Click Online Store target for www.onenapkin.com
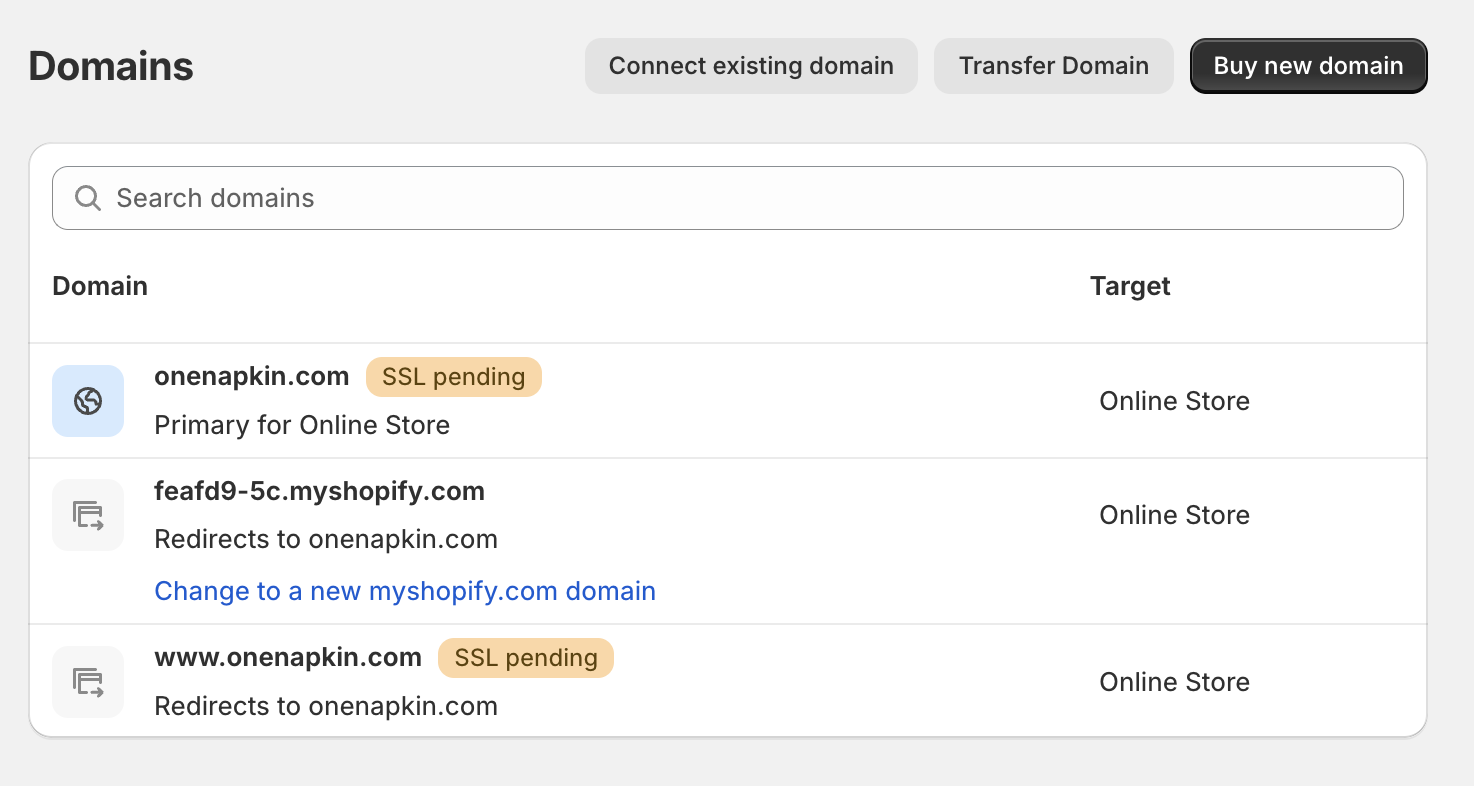This screenshot has height=786, width=1474. point(1174,681)
